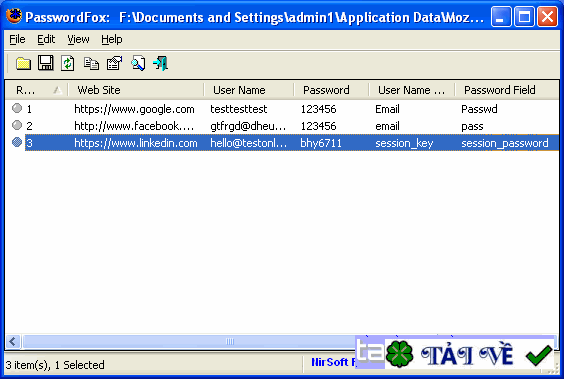564x379 pixels.
Task: Click '3 item(s), 1 Selected' status text
Action: [55, 365]
